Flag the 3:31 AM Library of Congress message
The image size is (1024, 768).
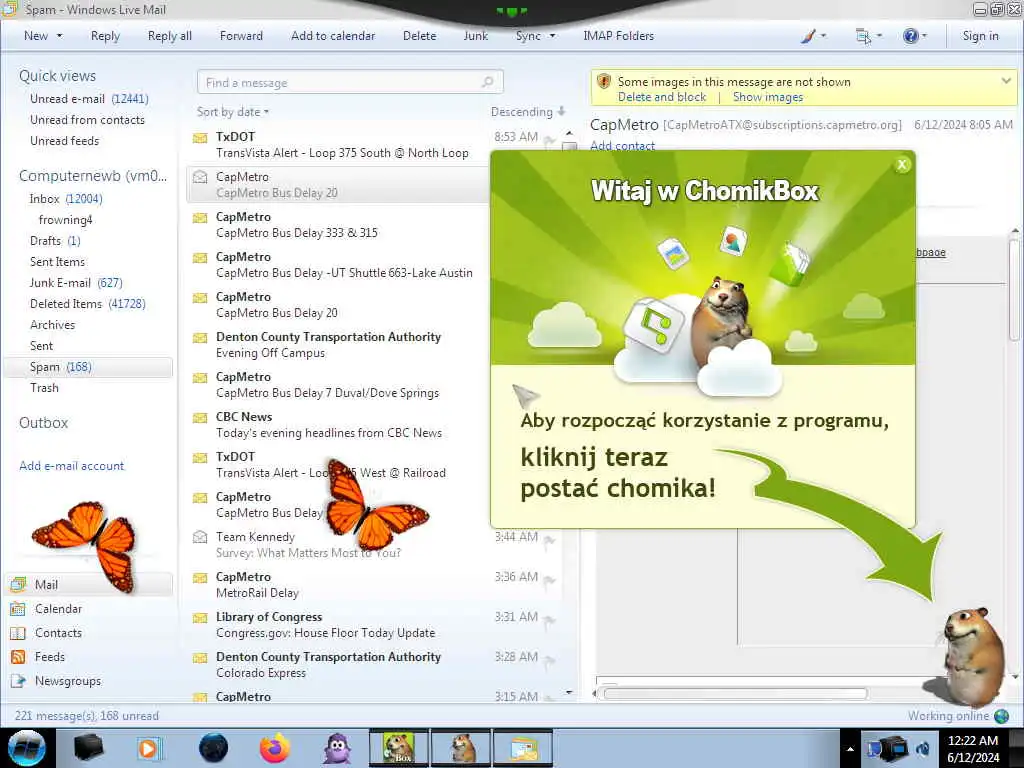(550, 620)
